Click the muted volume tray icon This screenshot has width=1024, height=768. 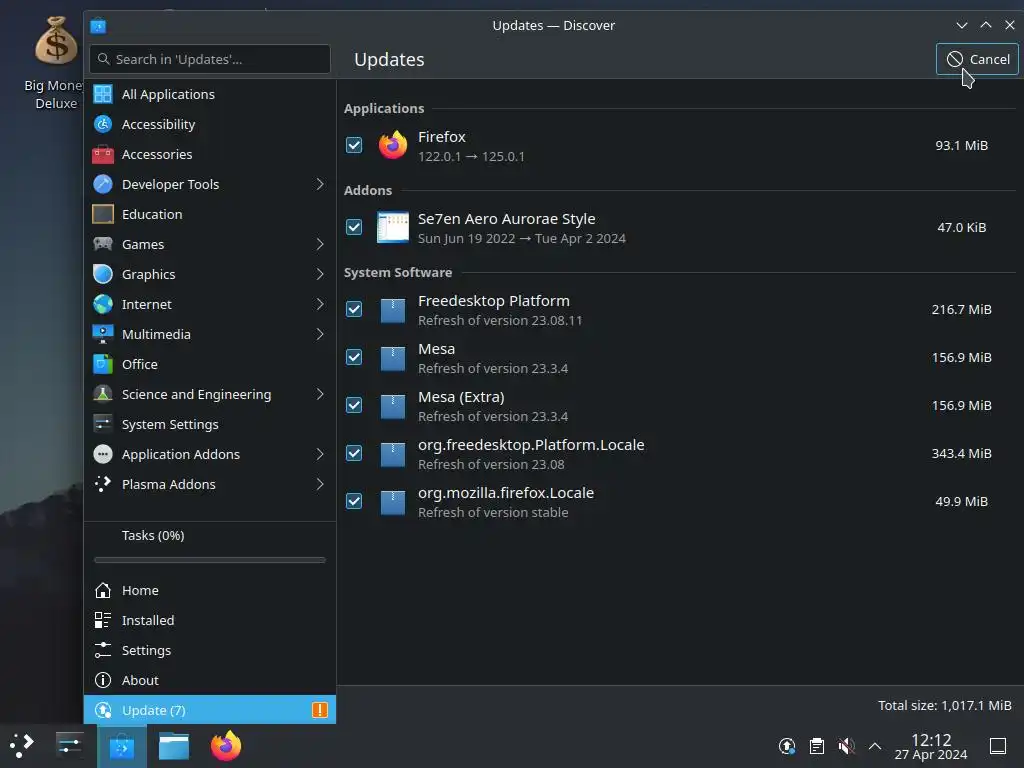click(846, 746)
